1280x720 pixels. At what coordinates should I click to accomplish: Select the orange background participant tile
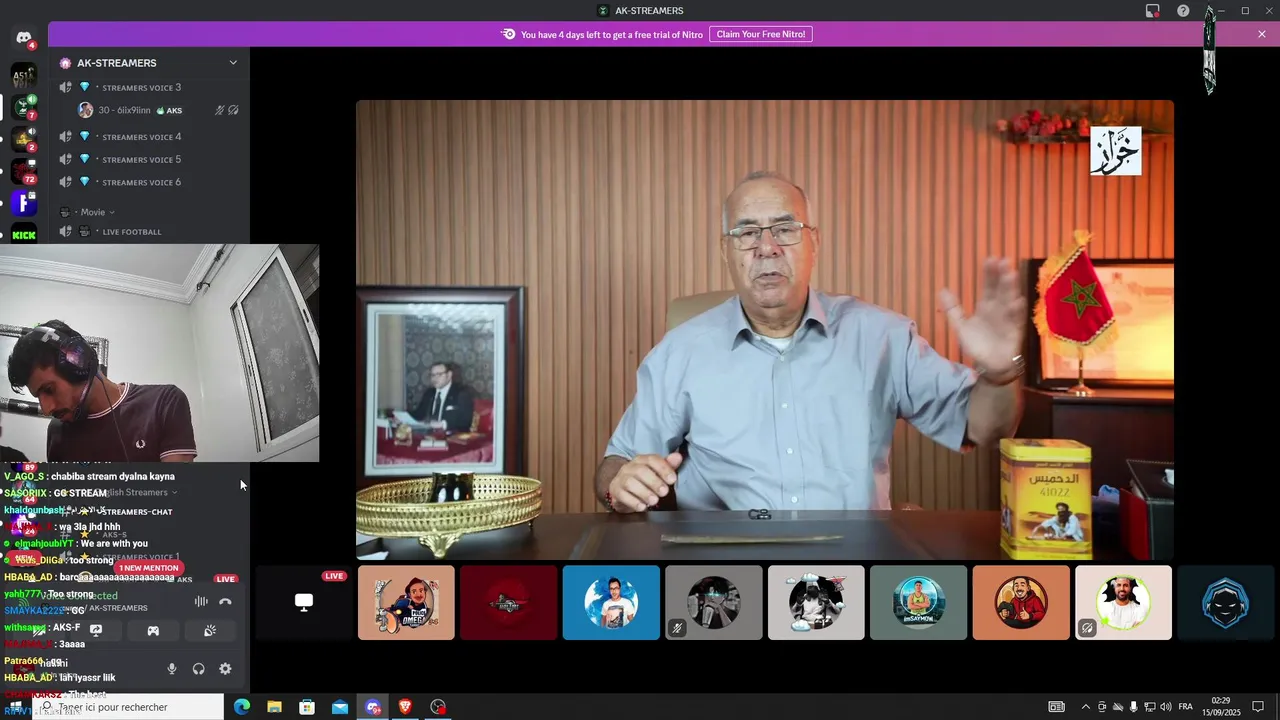[x=1021, y=602]
